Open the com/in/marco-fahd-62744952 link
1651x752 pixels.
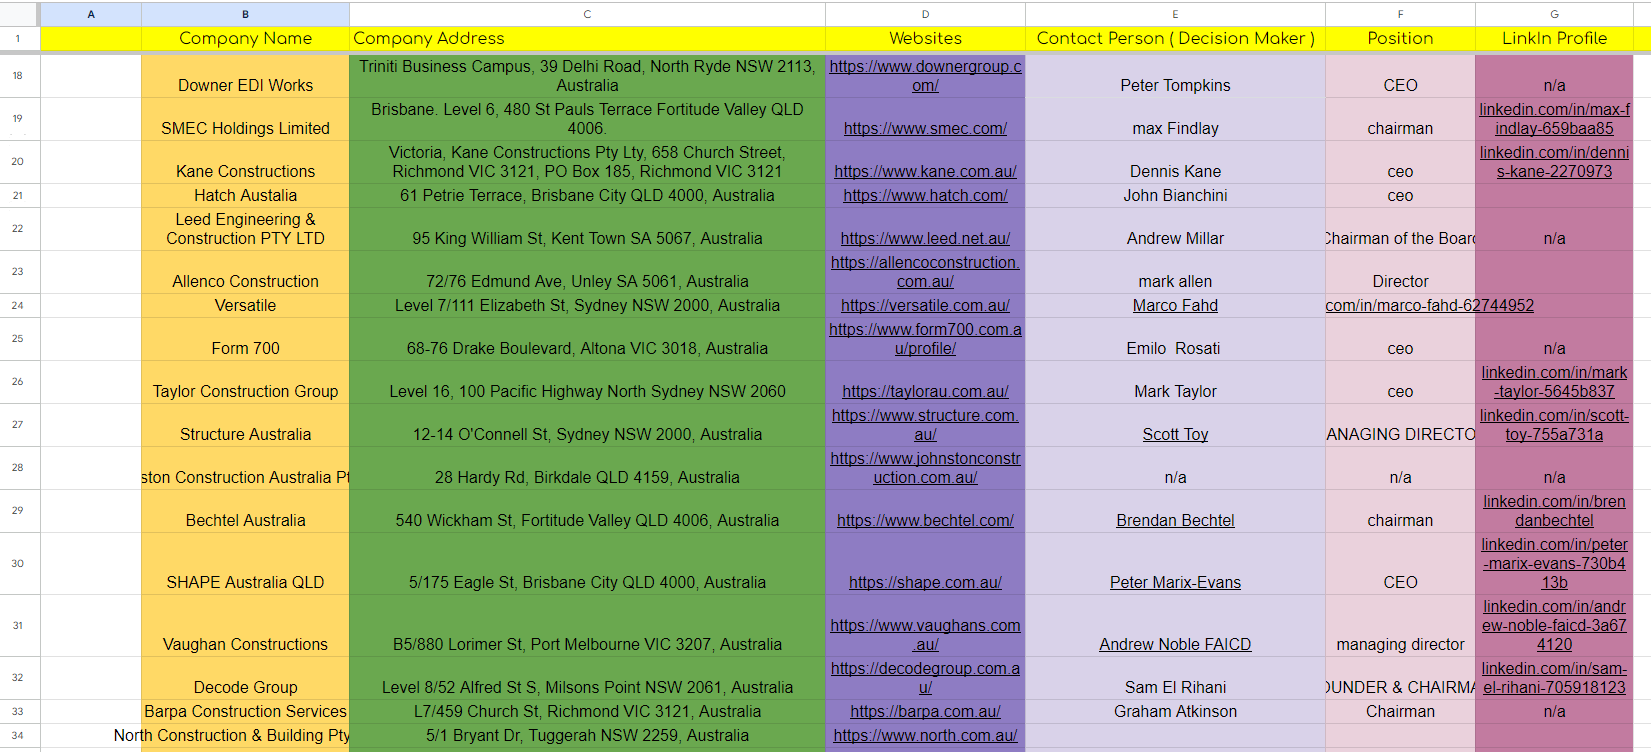coord(1429,305)
